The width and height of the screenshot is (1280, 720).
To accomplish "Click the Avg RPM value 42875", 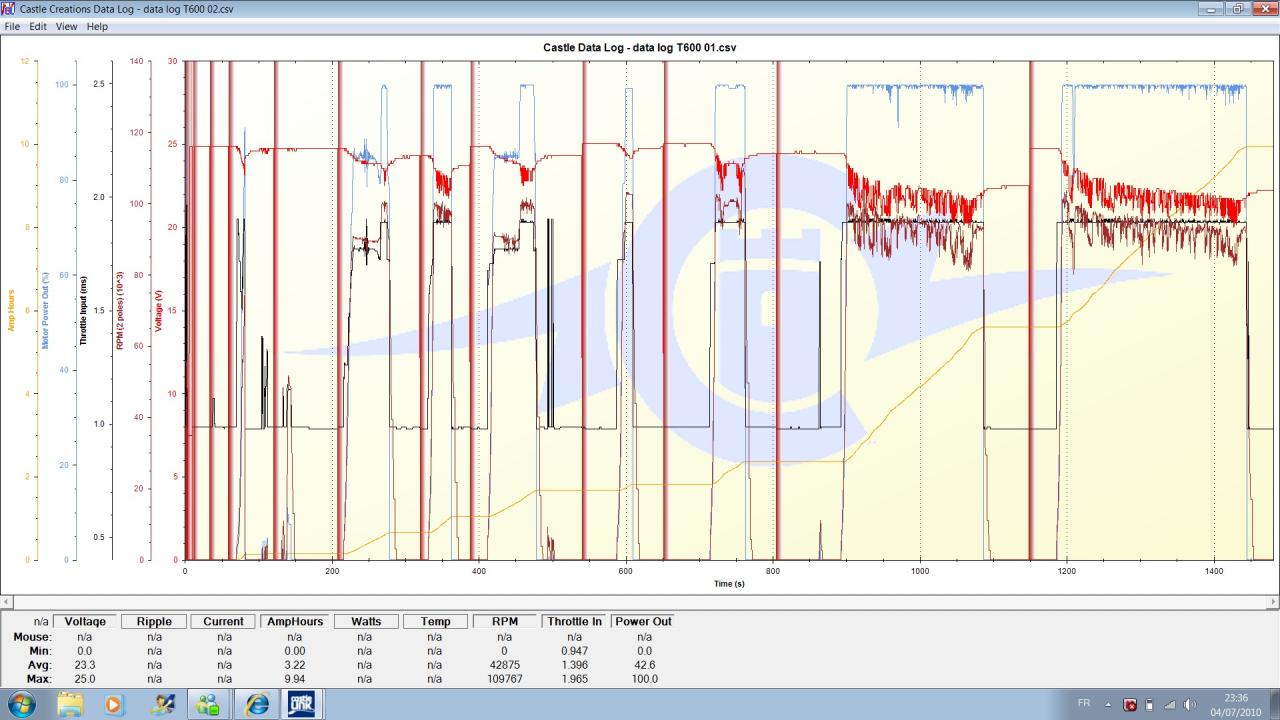I will 505,665.
